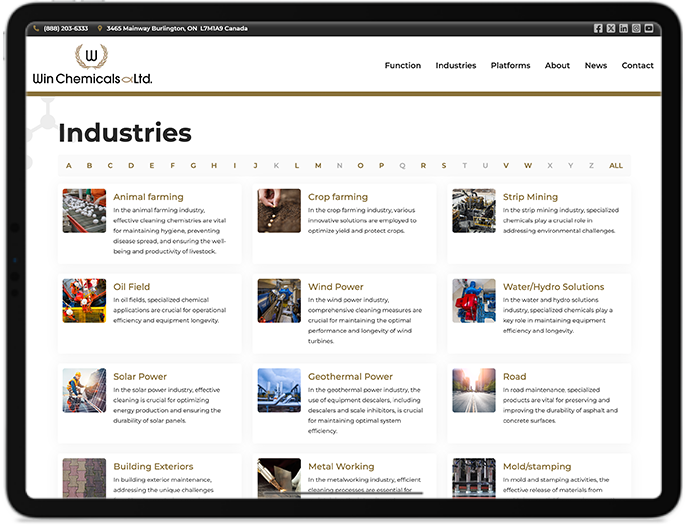Click the Building Exteriors paving thumbnail
This screenshot has height=526, width=686.
tap(84, 479)
